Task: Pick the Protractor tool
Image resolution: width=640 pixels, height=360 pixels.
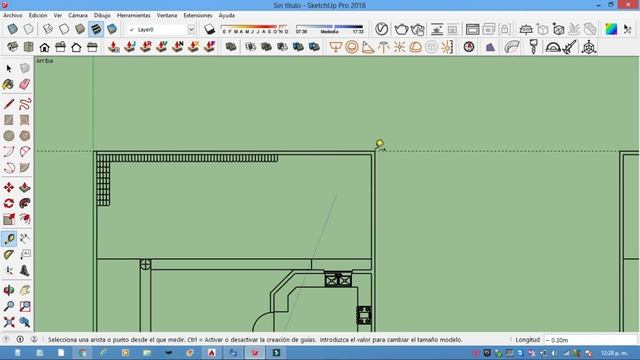Action: (x=9, y=255)
